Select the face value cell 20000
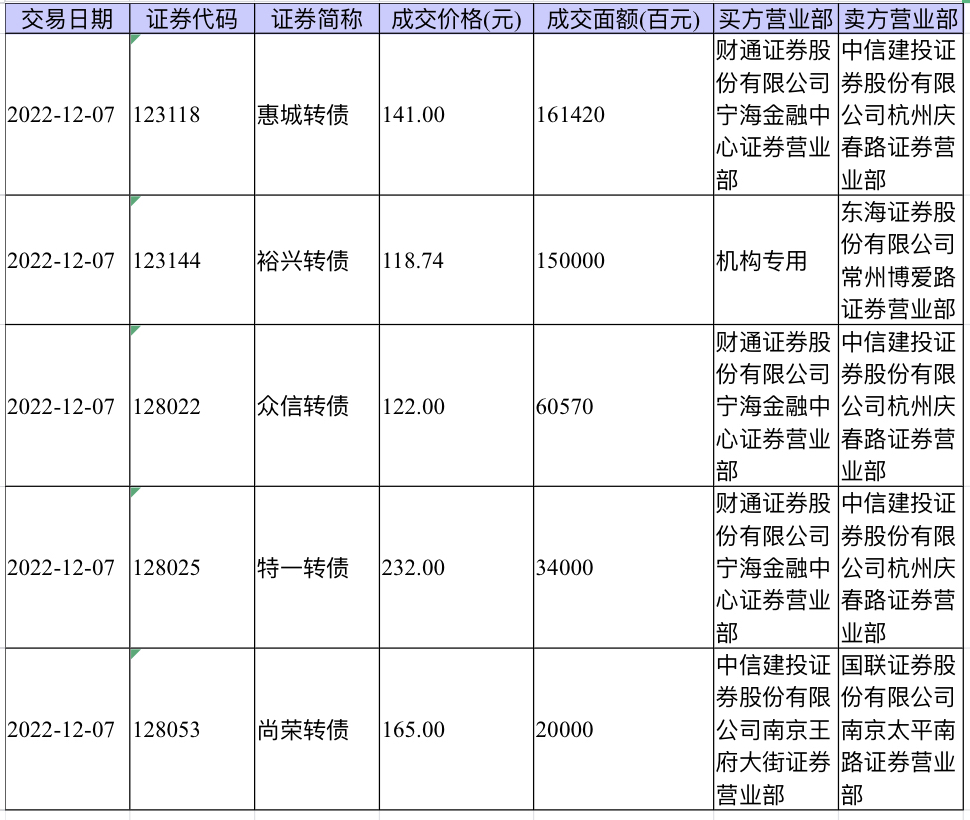970x820 pixels. point(624,729)
